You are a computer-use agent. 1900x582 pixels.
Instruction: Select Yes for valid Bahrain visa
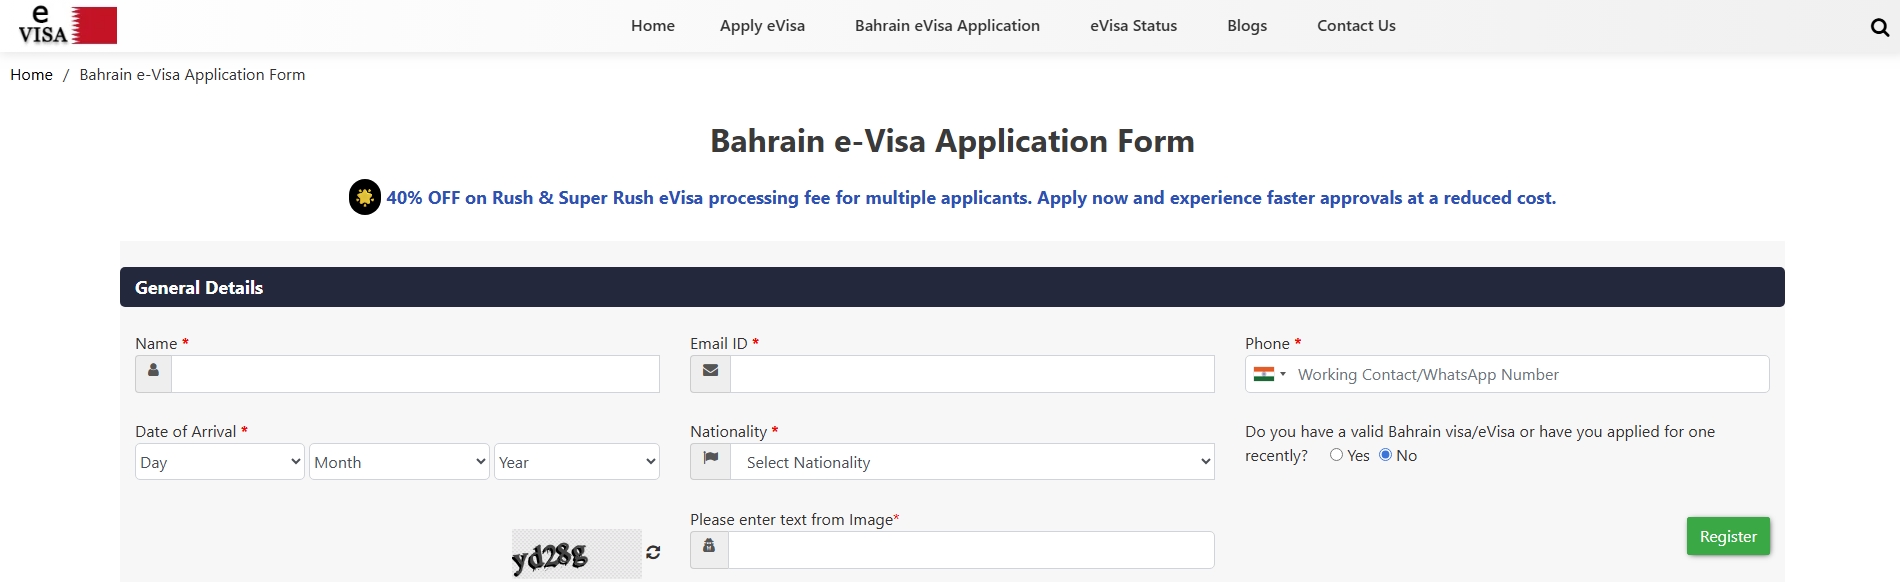[1336, 455]
